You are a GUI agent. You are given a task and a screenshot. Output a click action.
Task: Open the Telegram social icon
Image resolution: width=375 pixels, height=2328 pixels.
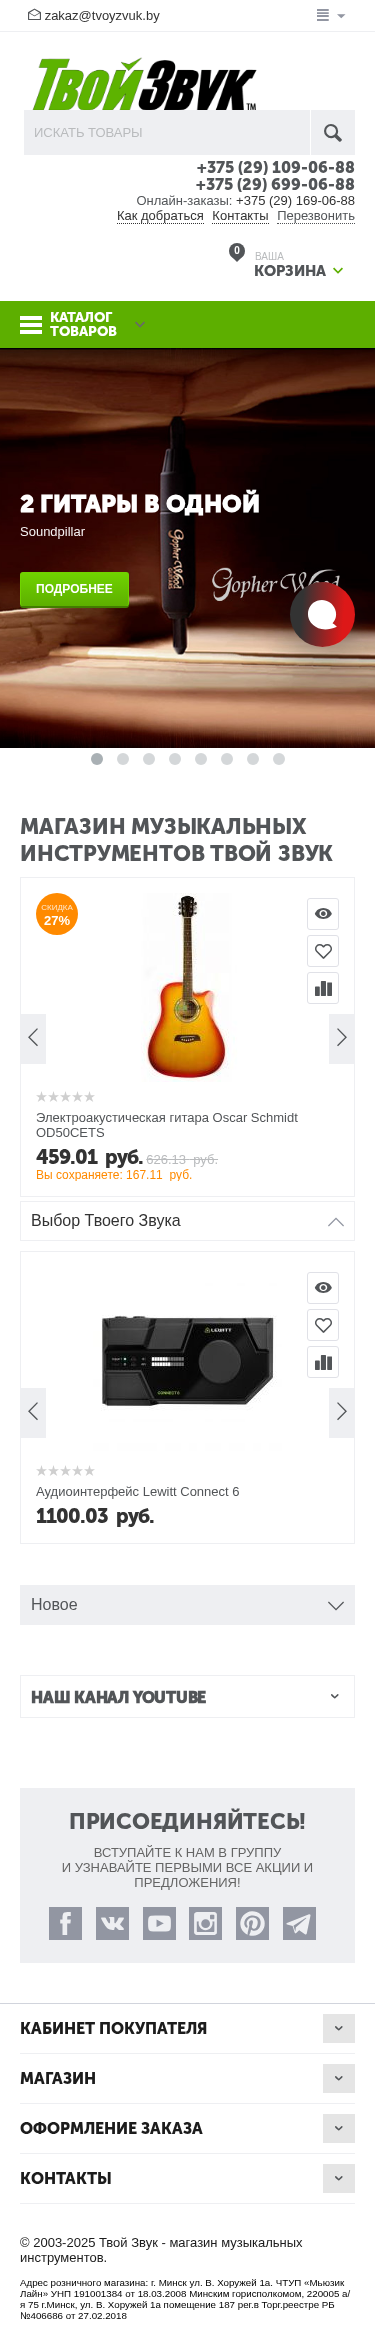point(300,1922)
